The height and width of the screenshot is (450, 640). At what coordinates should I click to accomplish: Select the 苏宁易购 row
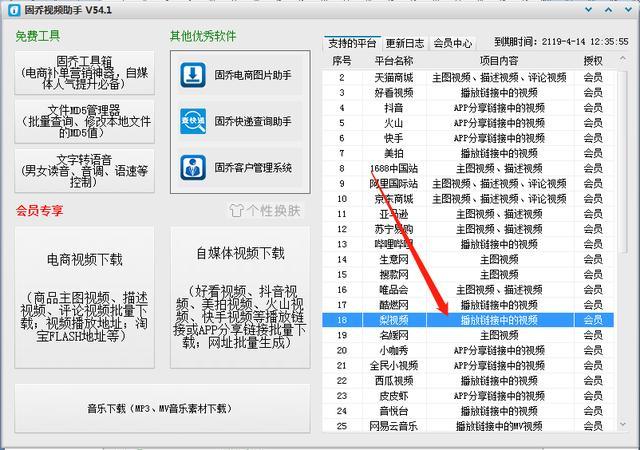(468, 229)
